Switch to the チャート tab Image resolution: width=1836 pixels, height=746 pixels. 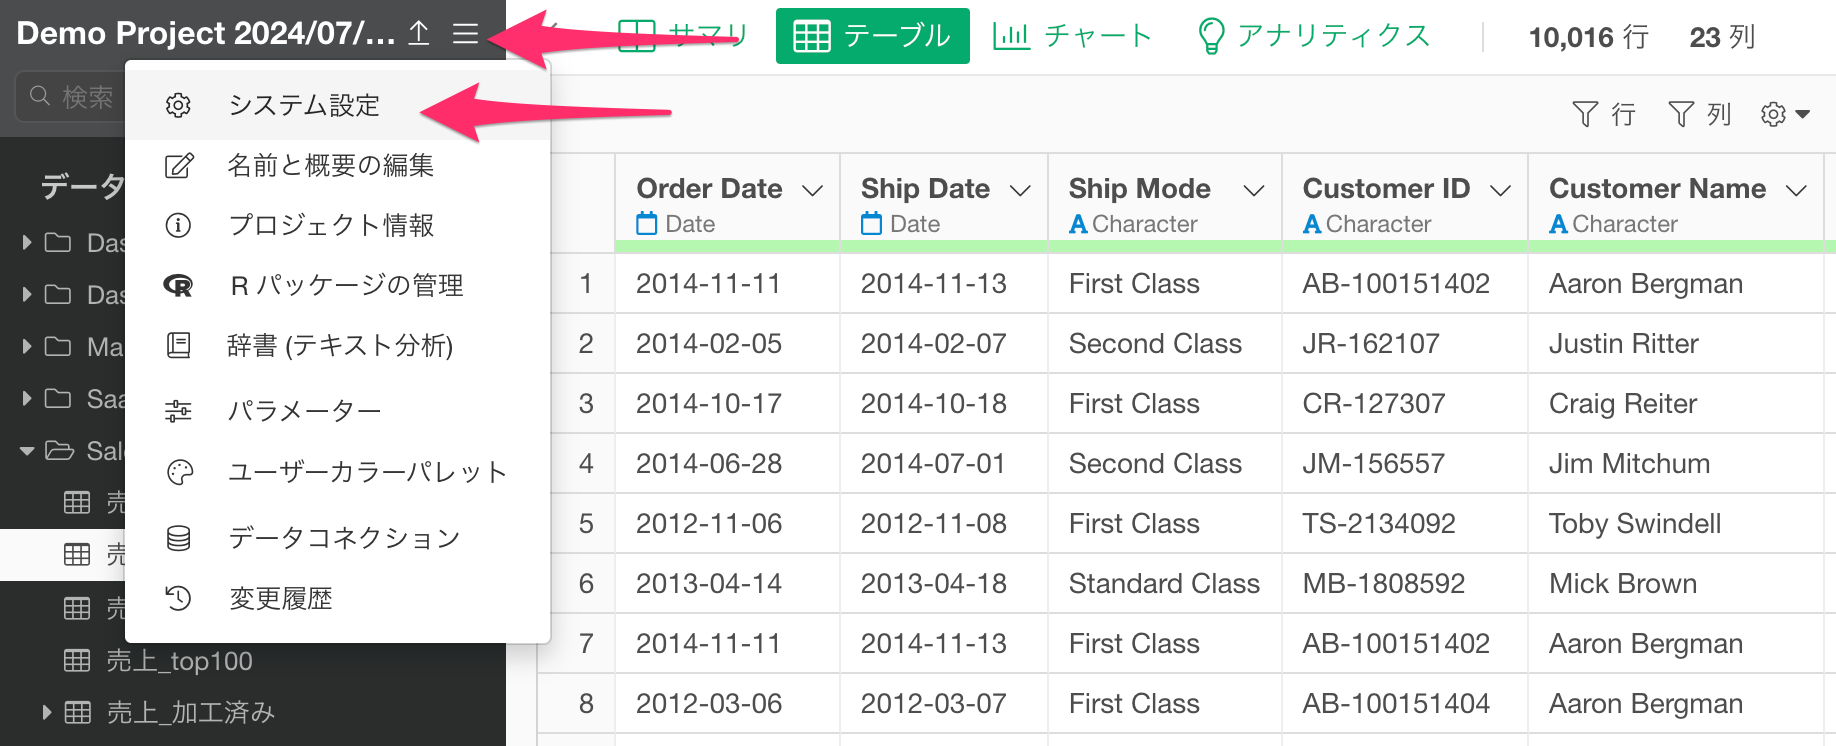pos(1072,36)
